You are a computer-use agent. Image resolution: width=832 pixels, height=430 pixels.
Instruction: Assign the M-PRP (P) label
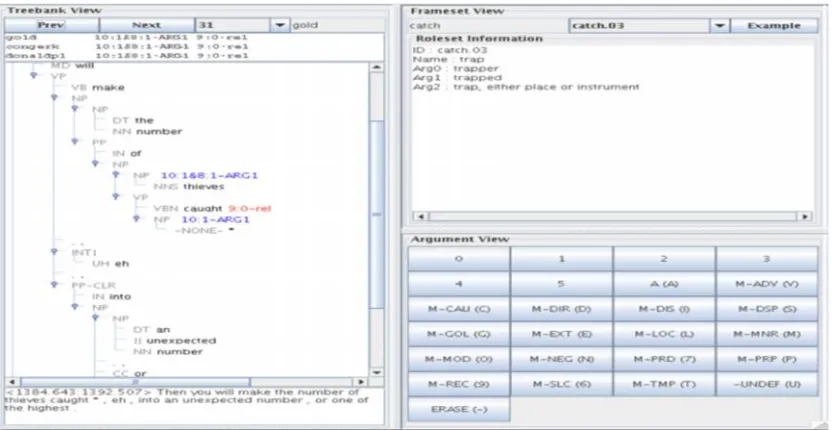pyautogui.click(x=767, y=359)
